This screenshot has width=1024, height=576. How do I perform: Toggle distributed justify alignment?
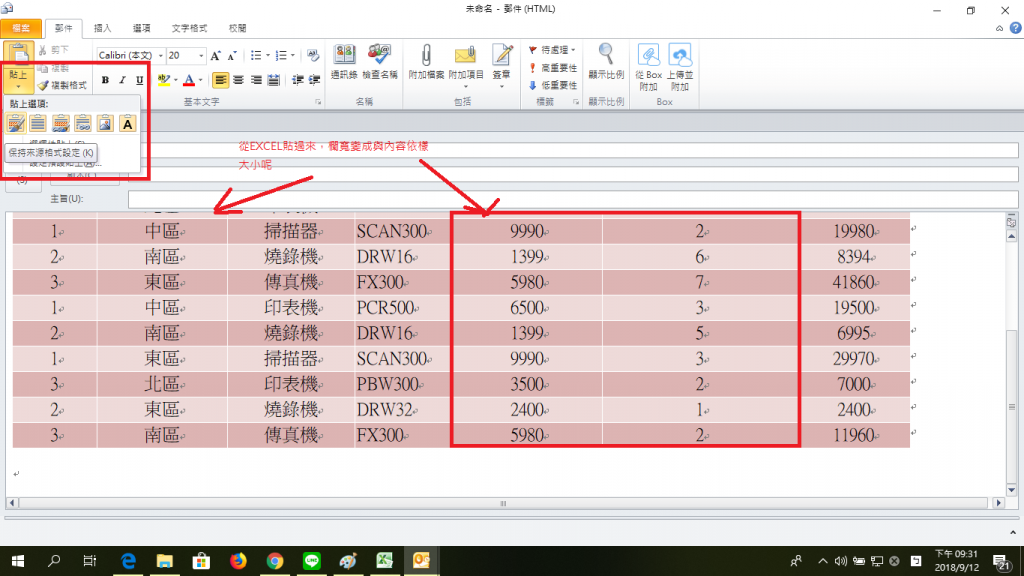point(274,80)
